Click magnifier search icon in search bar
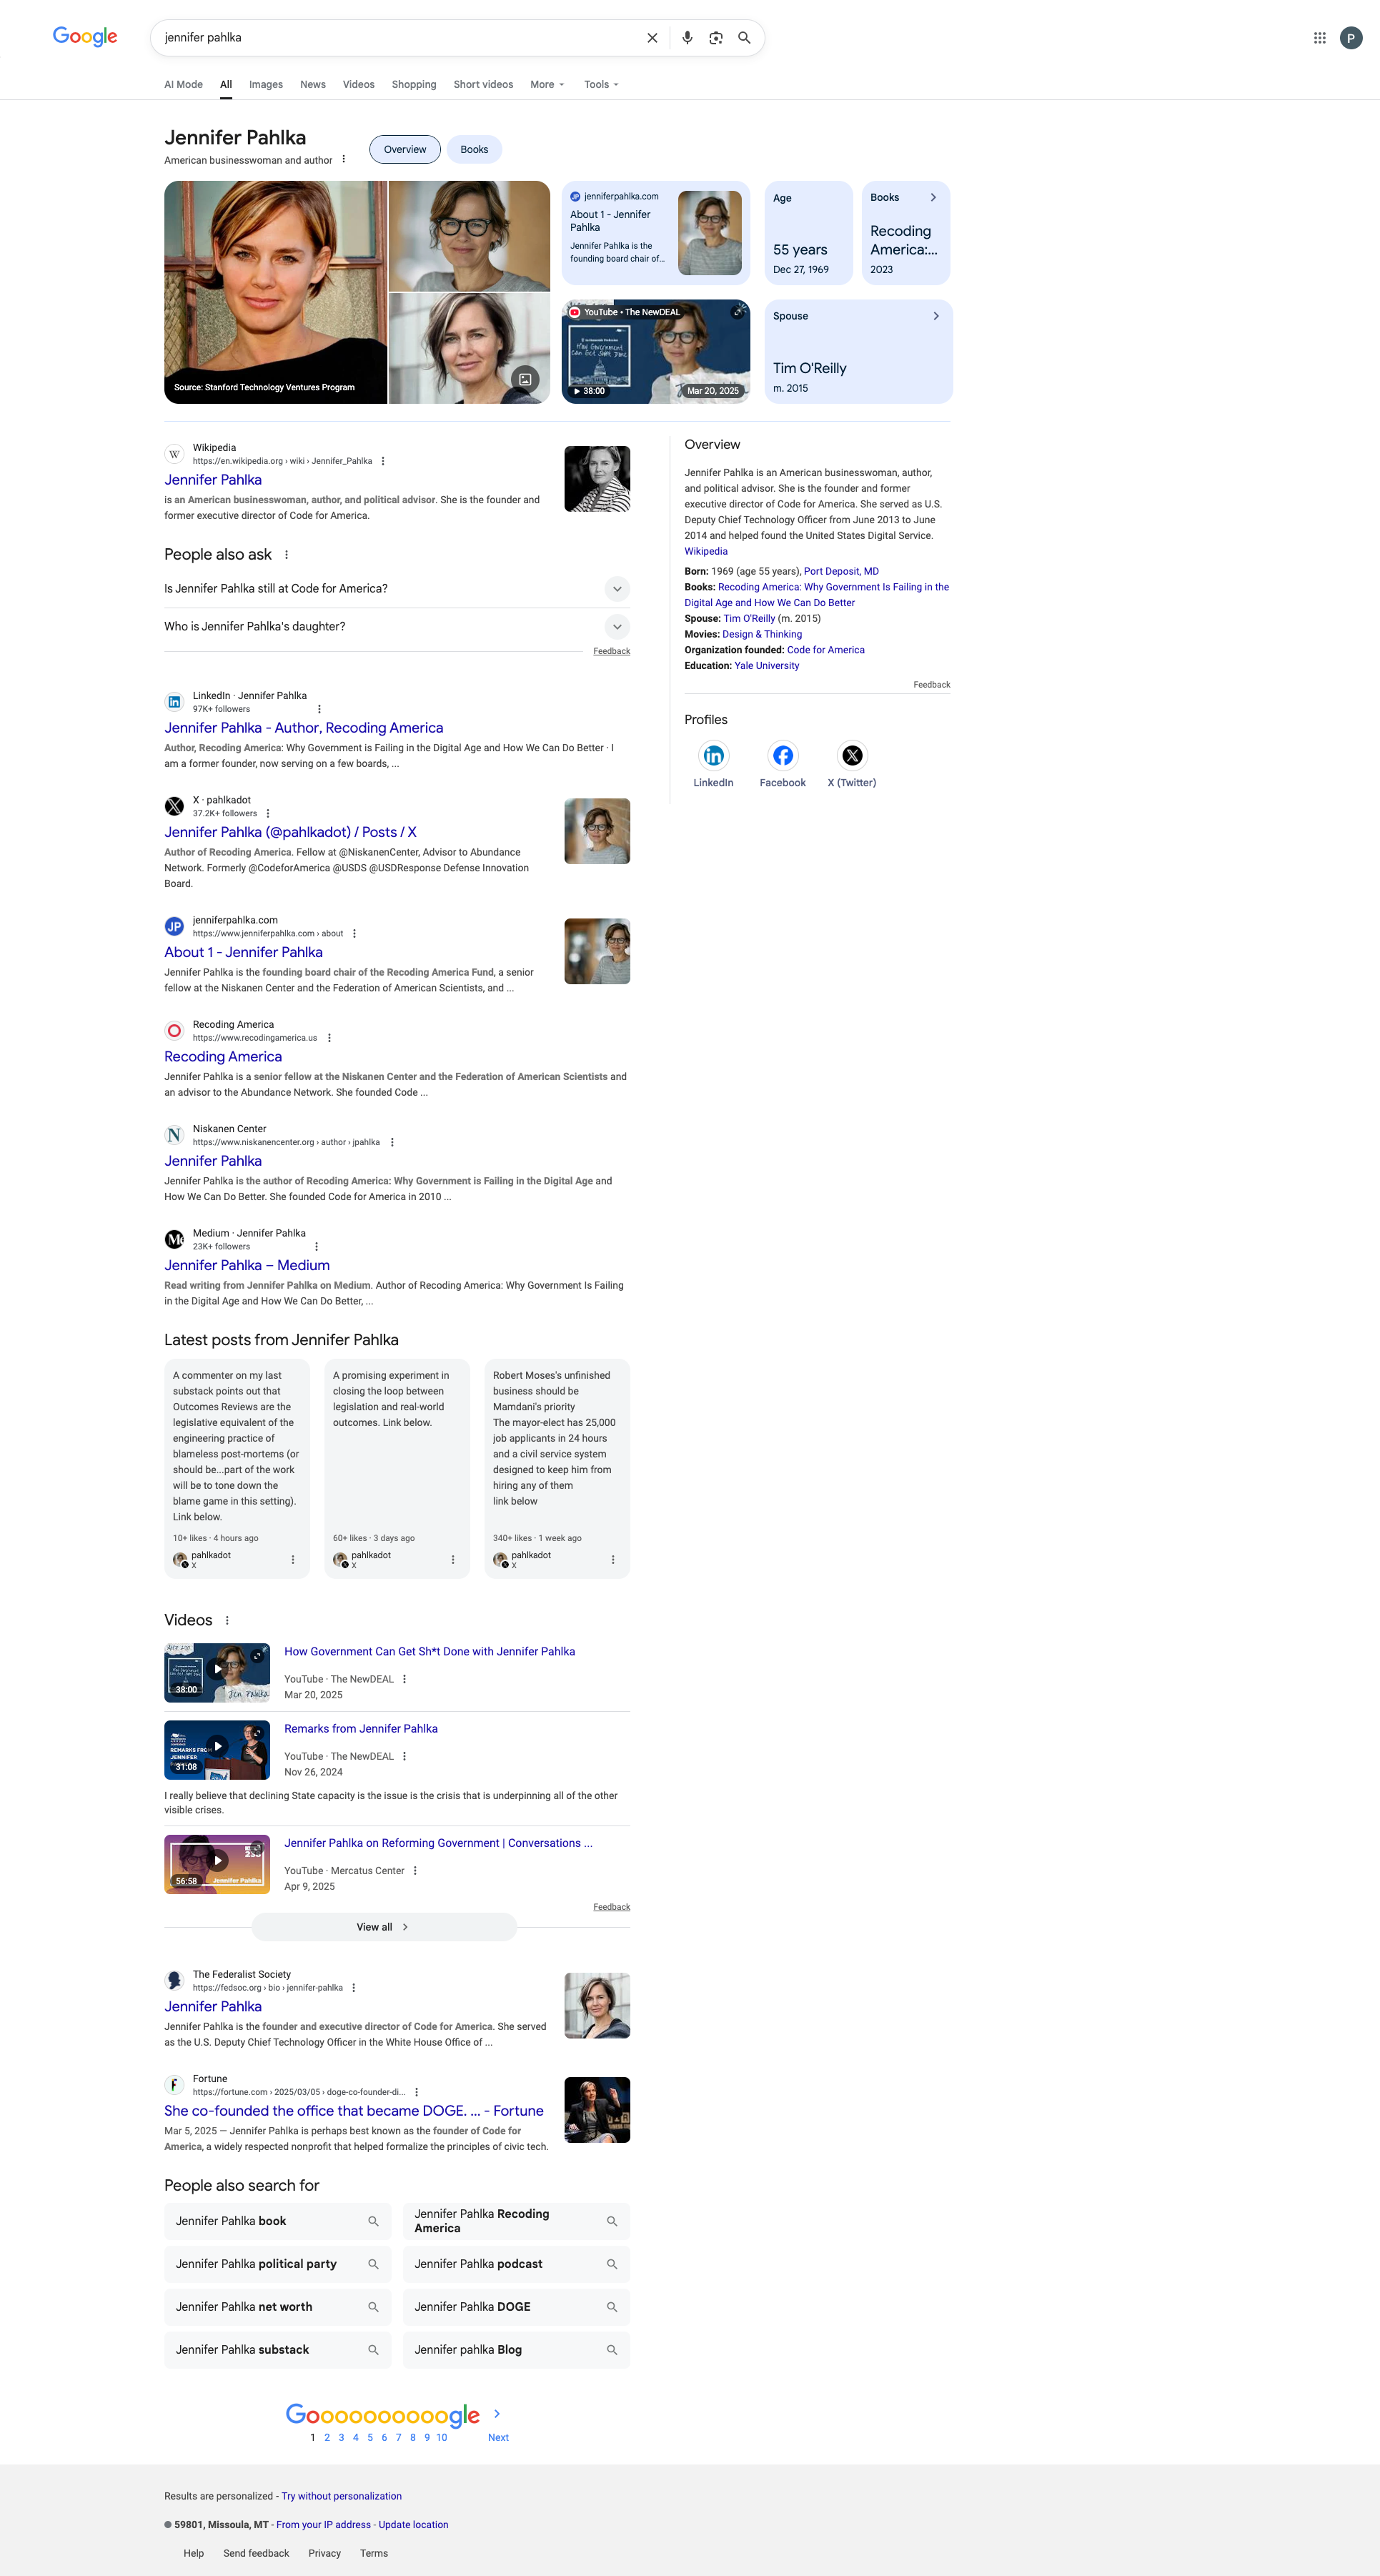The image size is (1380, 2576). coord(744,38)
